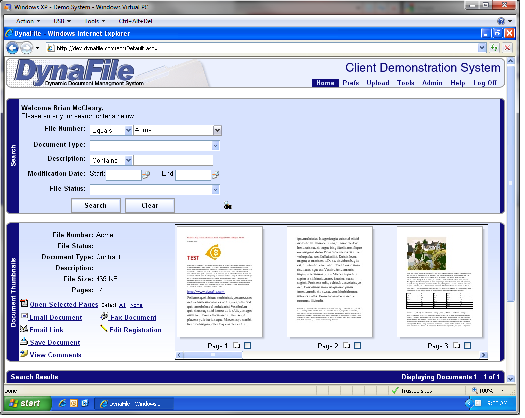Click the Windows start button

click(x=28, y=403)
